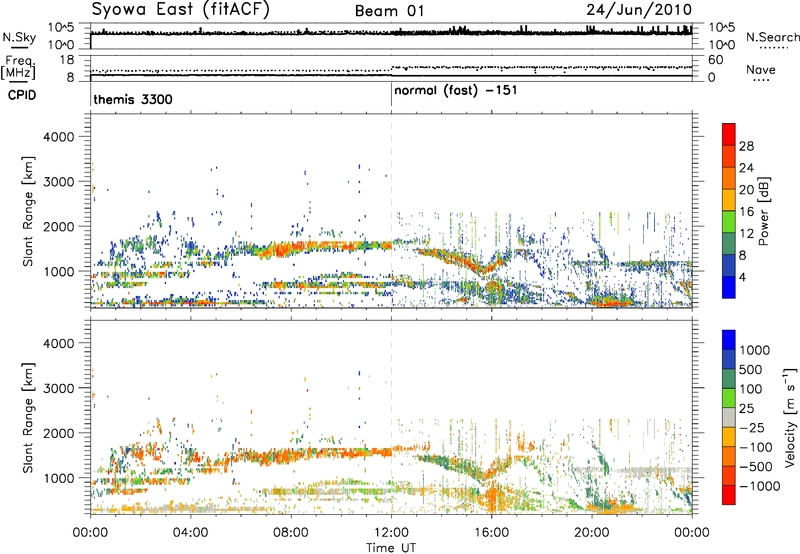This screenshot has height=554, width=800.
Task: Click the '08:00' time tick label
Action: tap(291, 533)
